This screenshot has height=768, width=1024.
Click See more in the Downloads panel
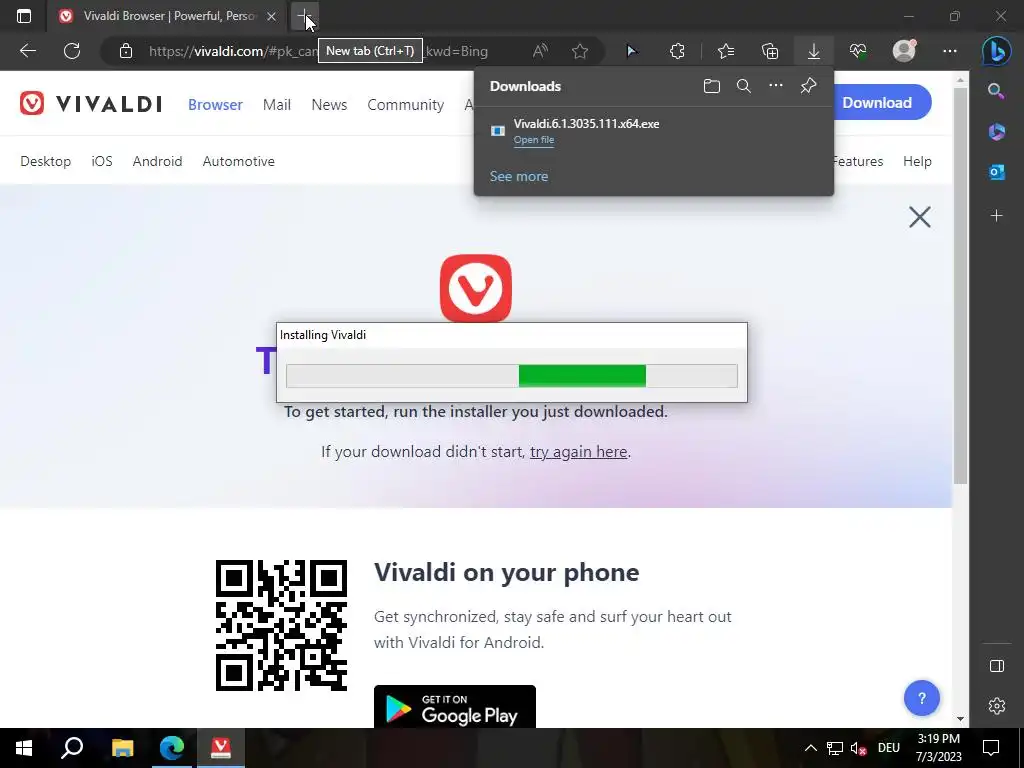[519, 176]
